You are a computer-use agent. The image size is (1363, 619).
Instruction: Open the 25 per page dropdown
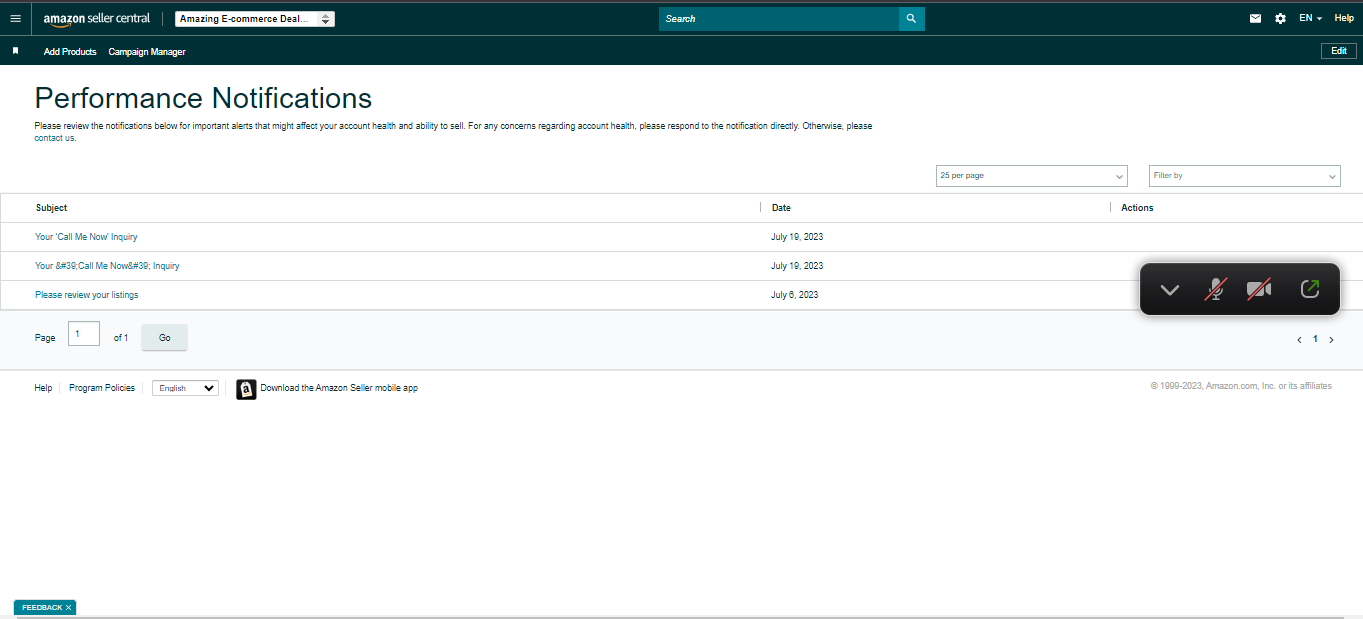tap(1032, 176)
